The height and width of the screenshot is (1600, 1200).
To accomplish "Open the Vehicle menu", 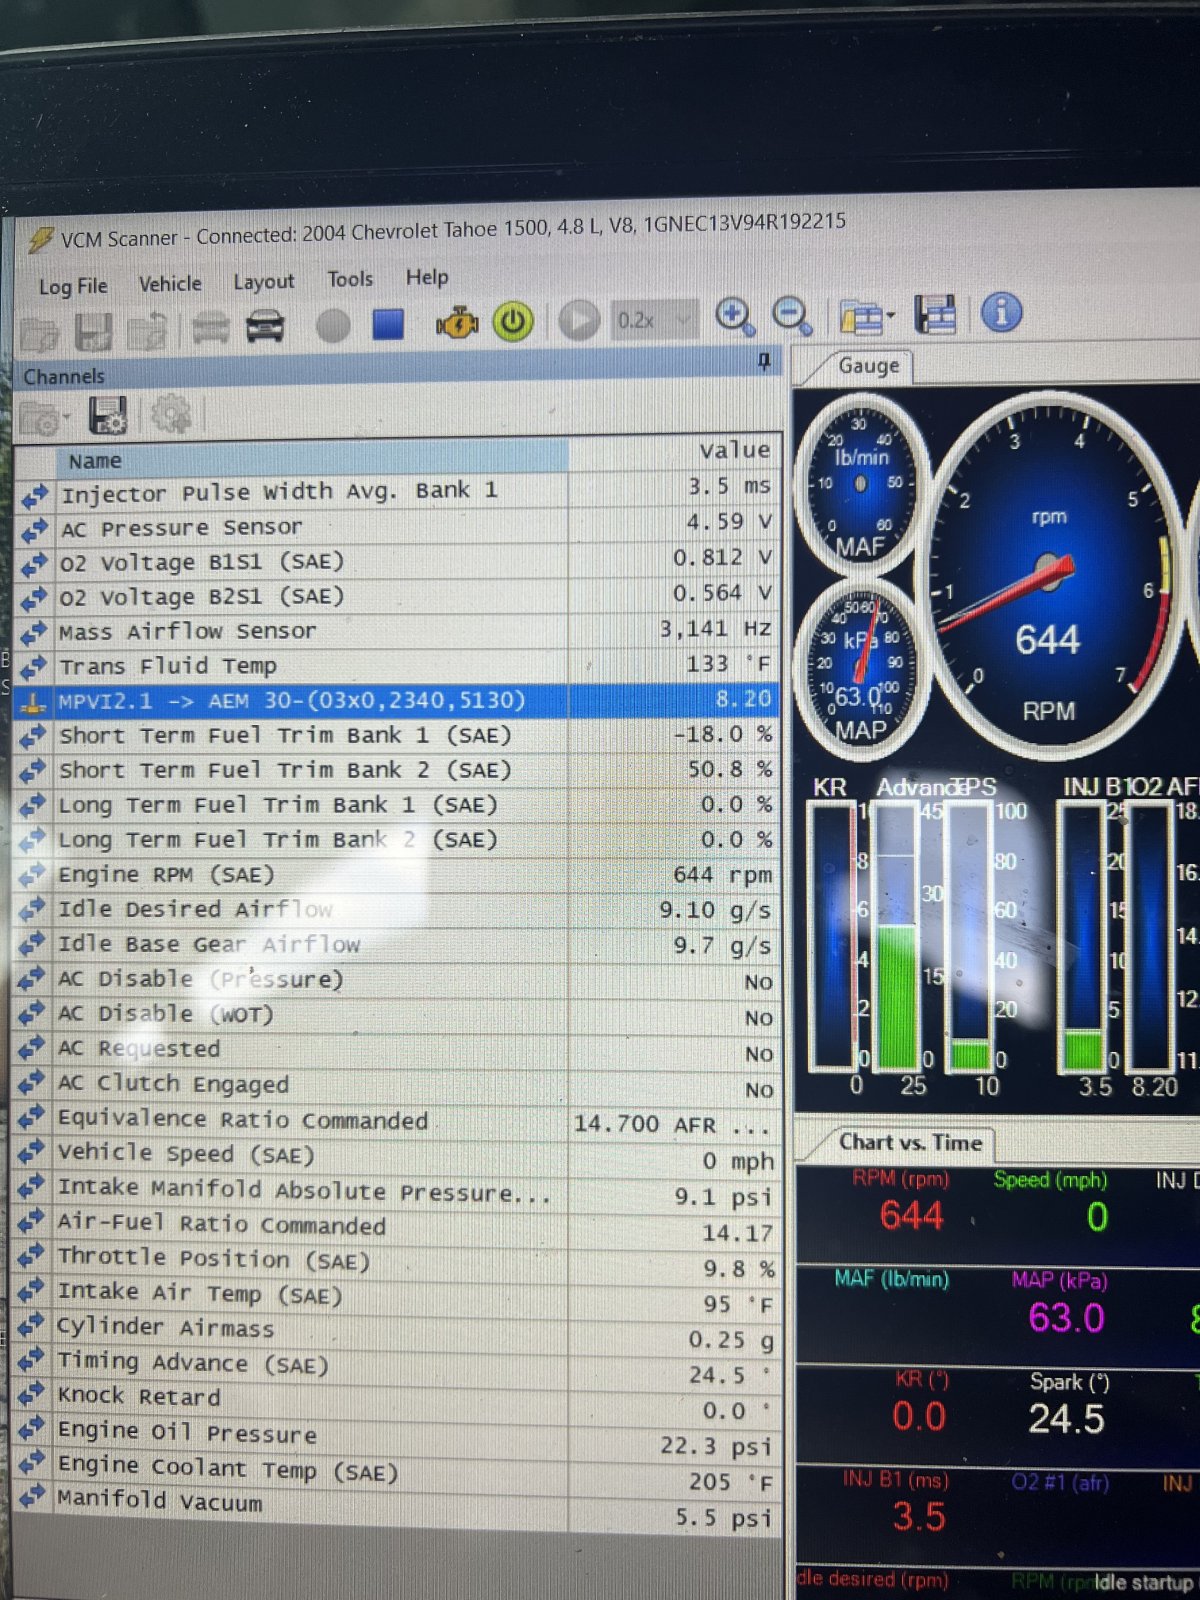I will 170,284.
